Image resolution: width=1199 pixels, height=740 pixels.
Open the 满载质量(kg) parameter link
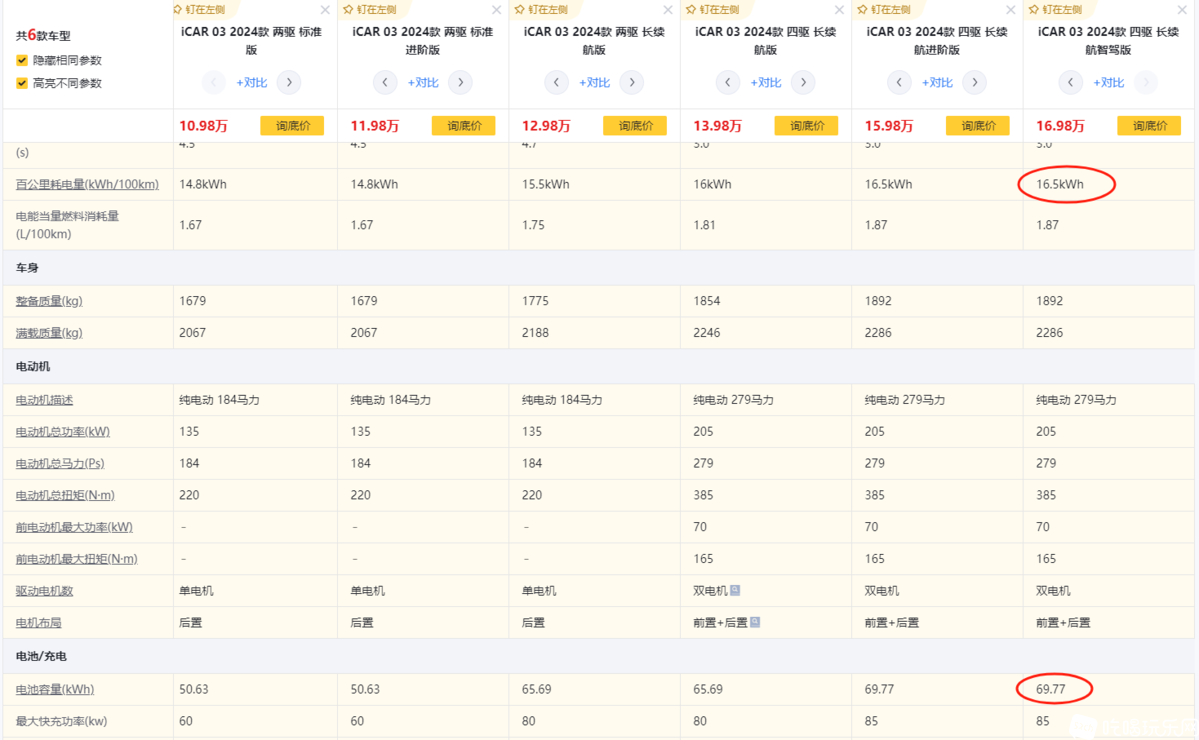click(x=49, y=333)
